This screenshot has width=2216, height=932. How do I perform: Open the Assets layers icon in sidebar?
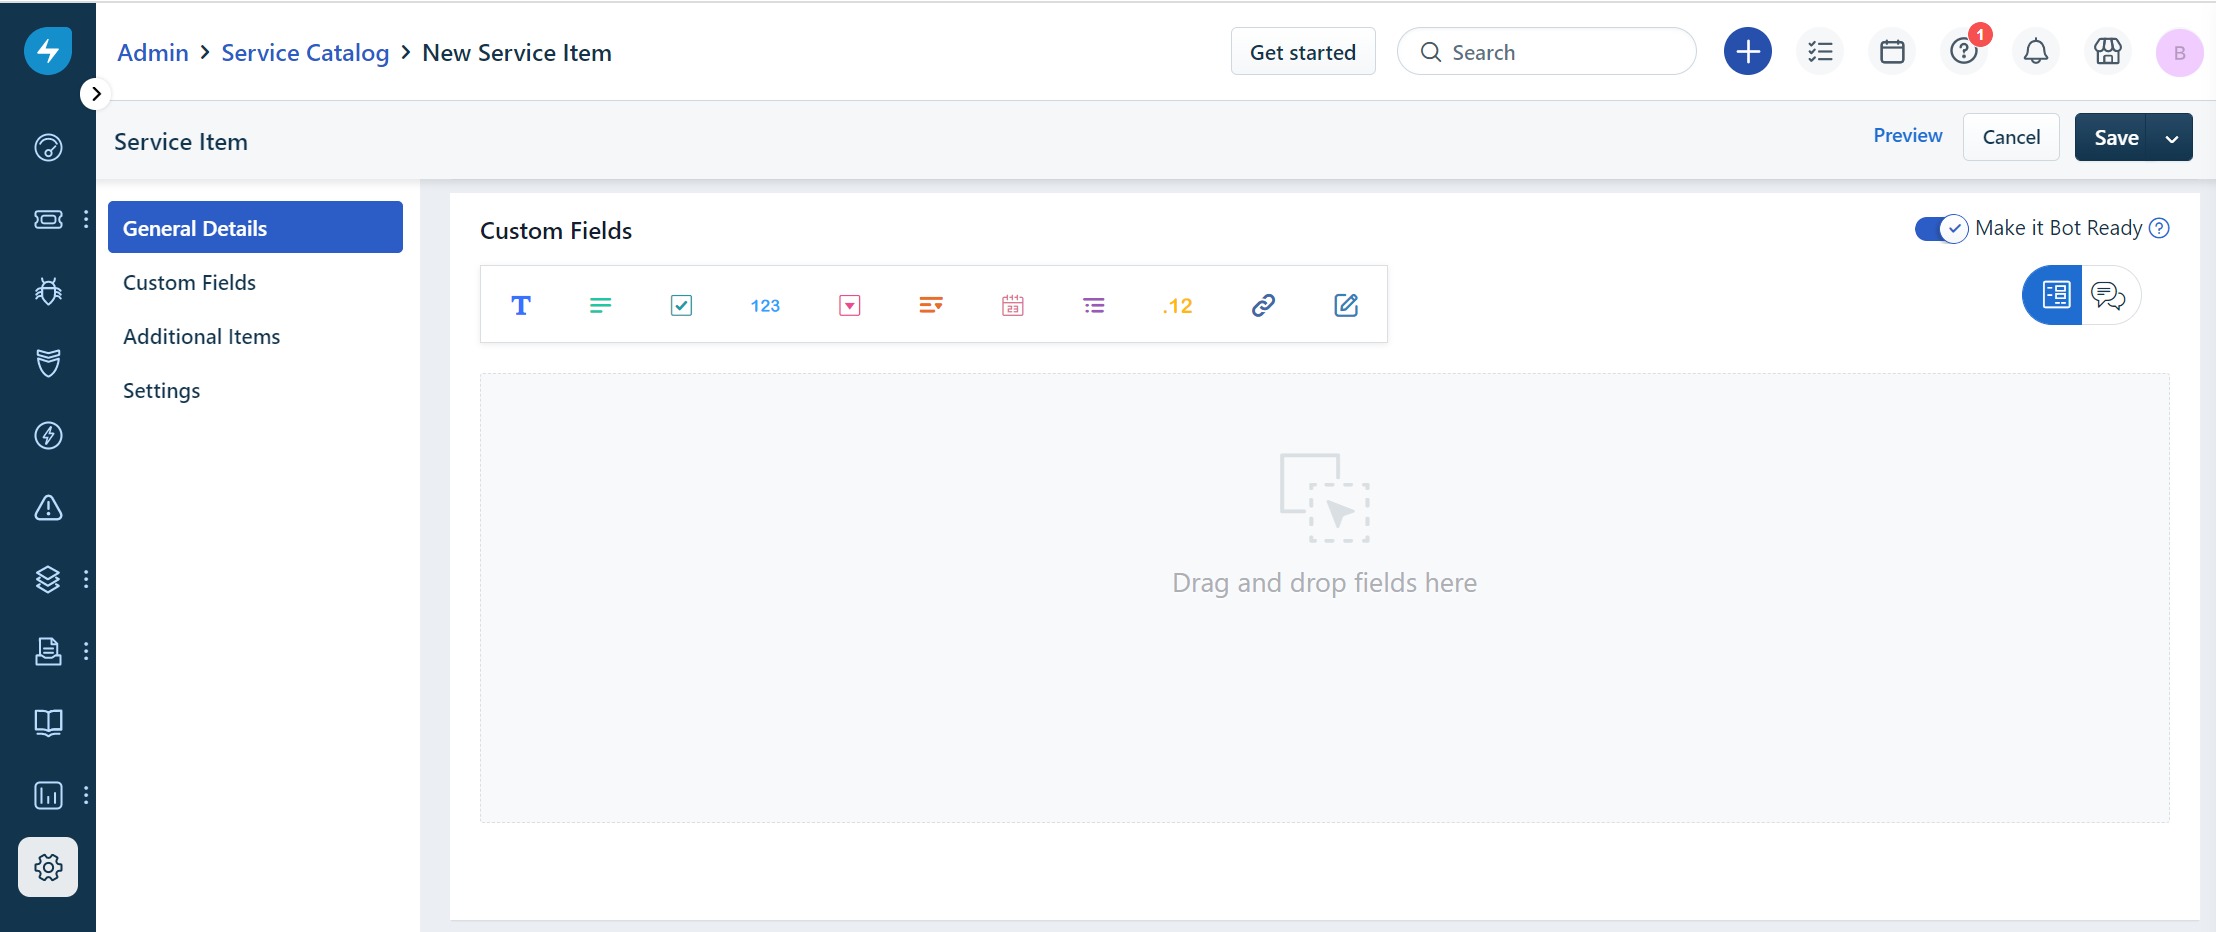(48, 579)
